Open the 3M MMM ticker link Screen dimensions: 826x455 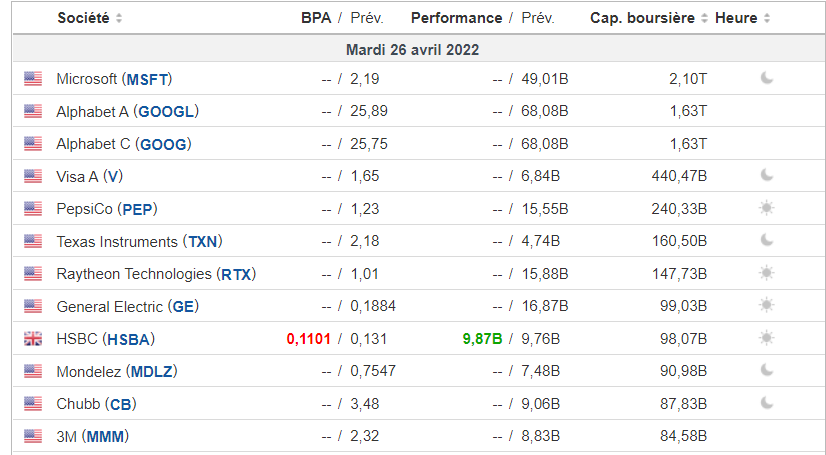point(106,436)
